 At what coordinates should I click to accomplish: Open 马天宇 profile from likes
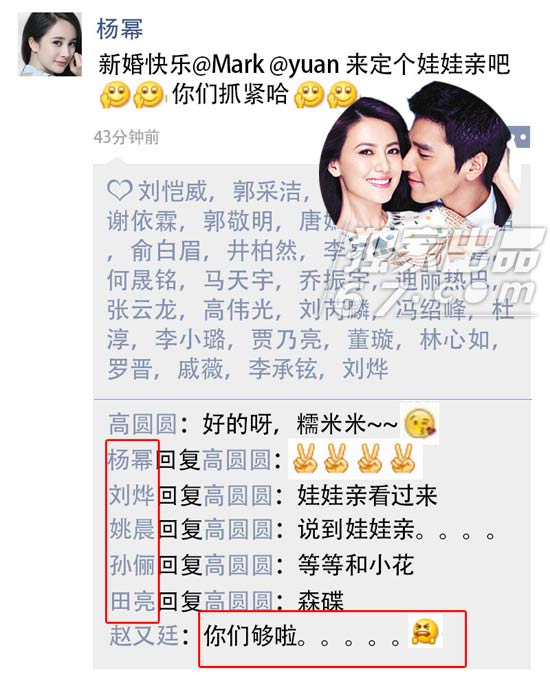238,280
